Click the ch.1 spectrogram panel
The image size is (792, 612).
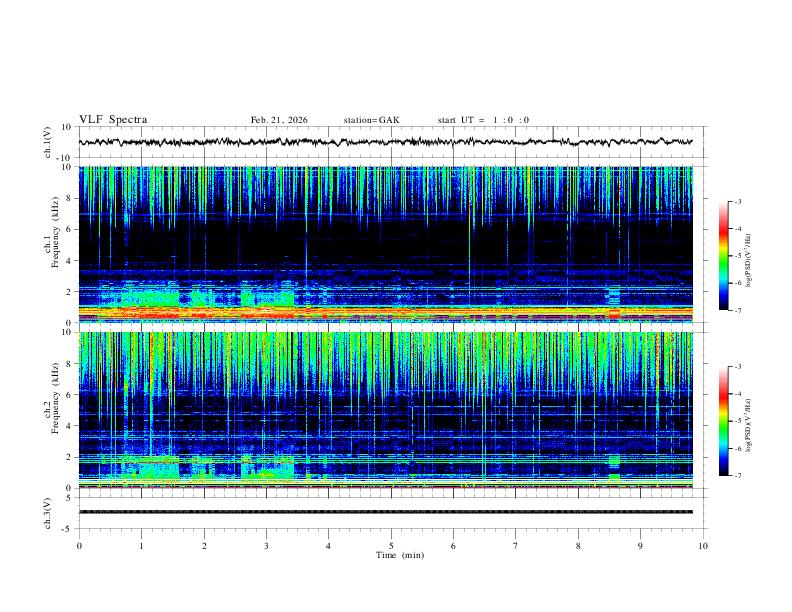click(x=386, y=244)
